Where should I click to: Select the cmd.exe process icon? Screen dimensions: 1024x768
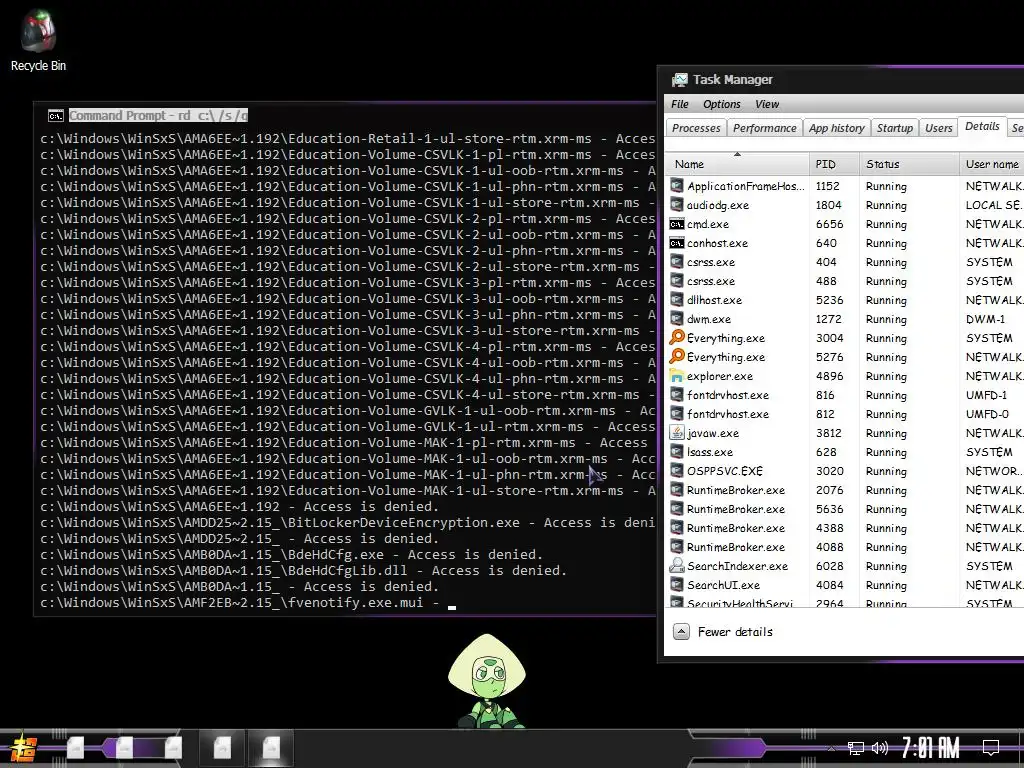pos(677,224)
